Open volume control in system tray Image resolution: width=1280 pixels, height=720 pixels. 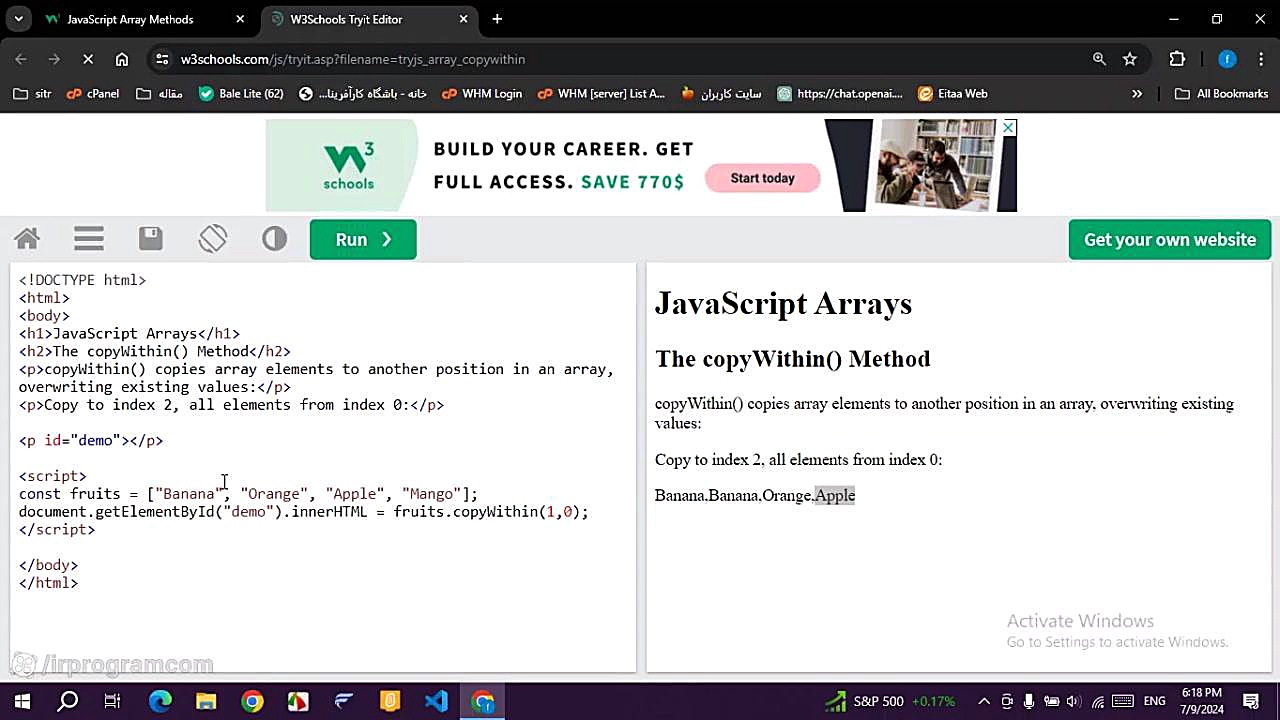(1073, 701)
